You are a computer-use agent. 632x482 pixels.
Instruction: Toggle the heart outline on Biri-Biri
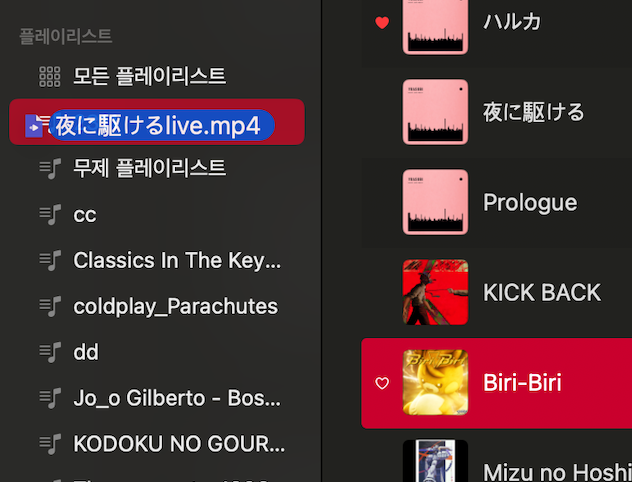coord(382,383)
